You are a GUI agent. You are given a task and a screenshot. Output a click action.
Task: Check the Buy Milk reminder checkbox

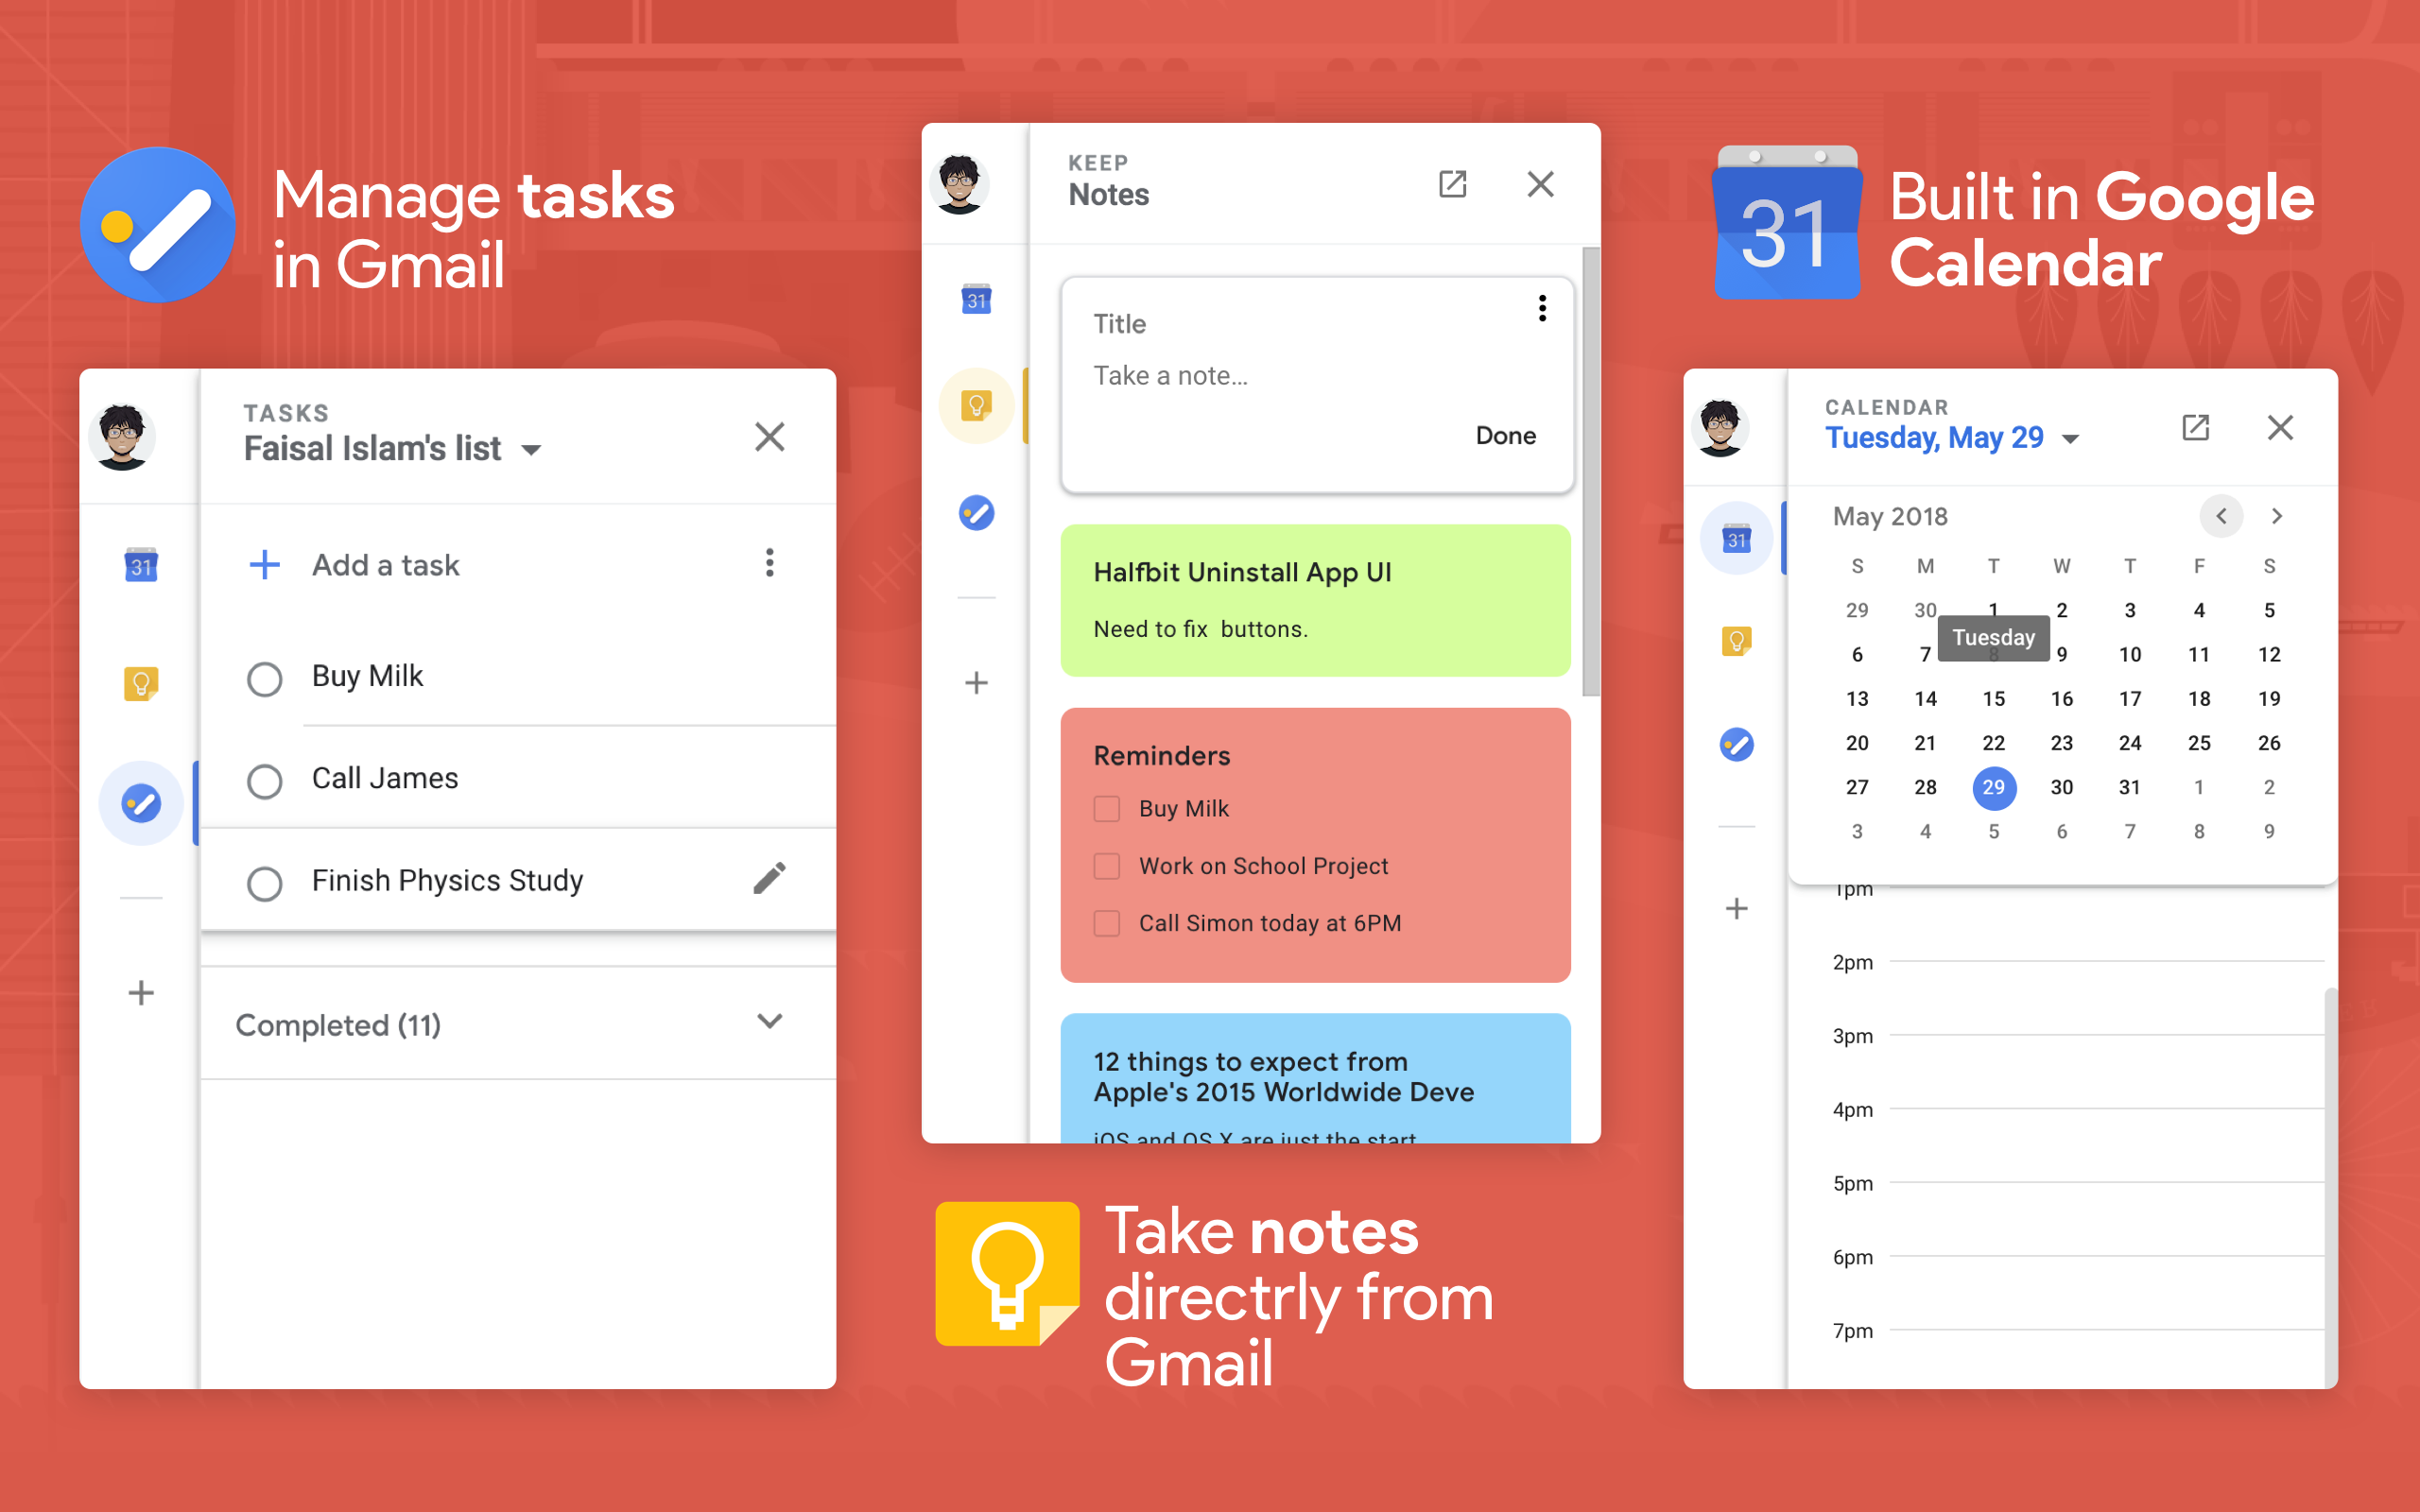(1106, 806)
